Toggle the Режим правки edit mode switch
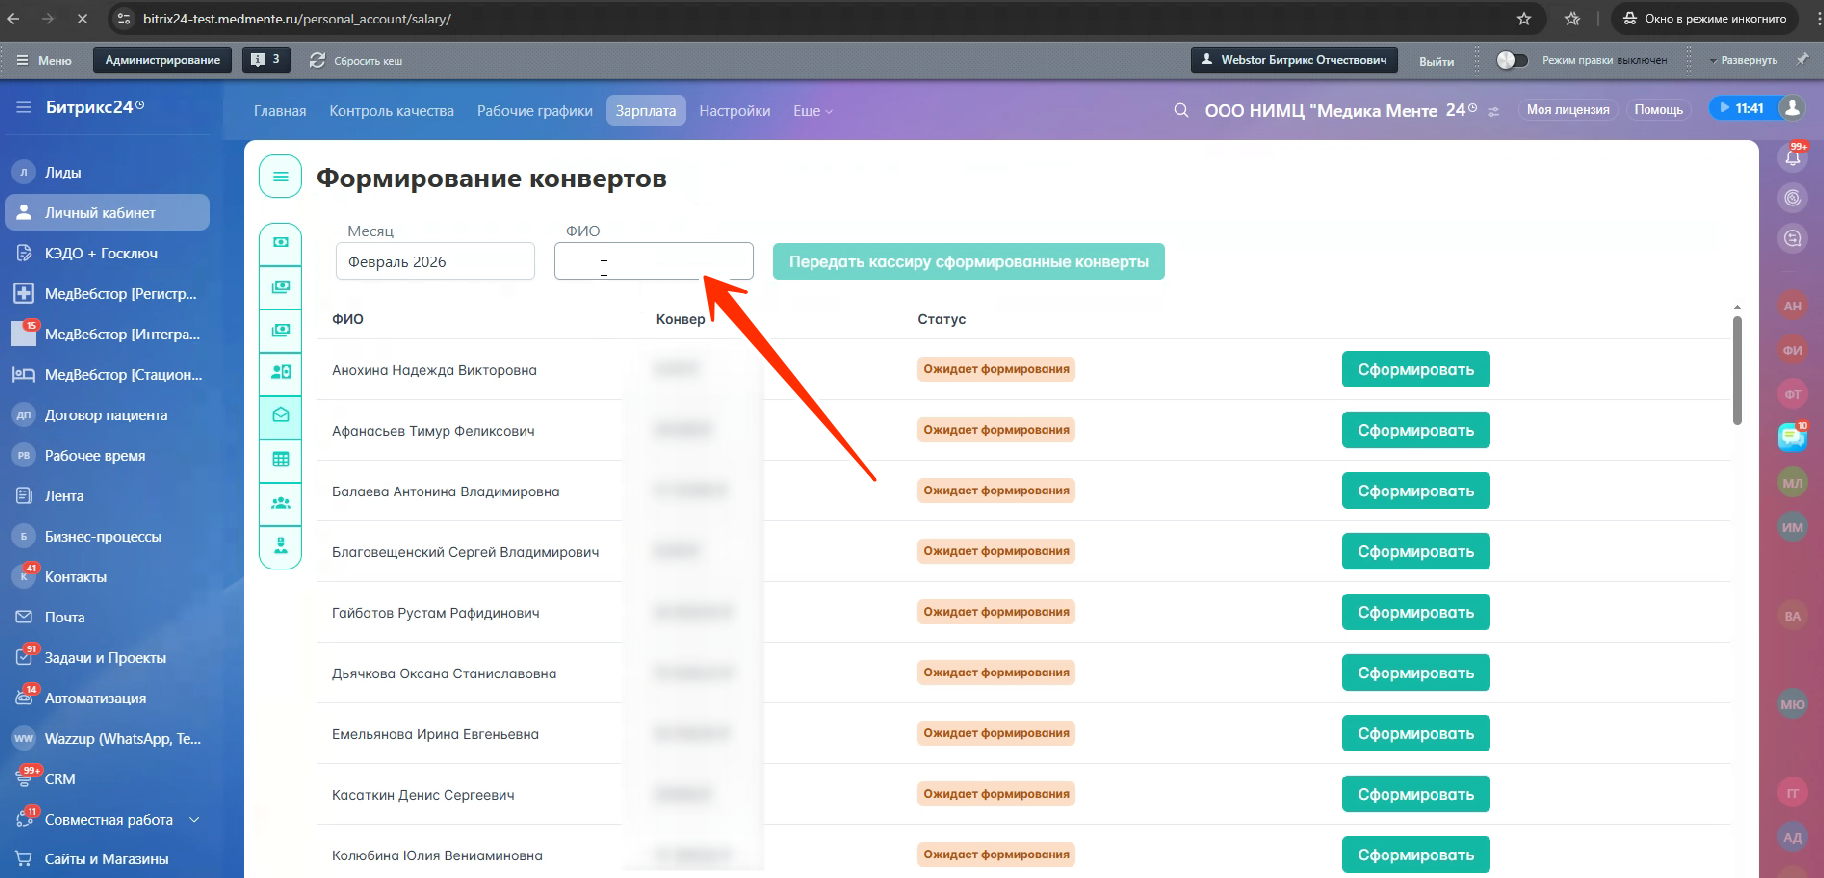The image size is (1824, 878). coord(1511,60)
